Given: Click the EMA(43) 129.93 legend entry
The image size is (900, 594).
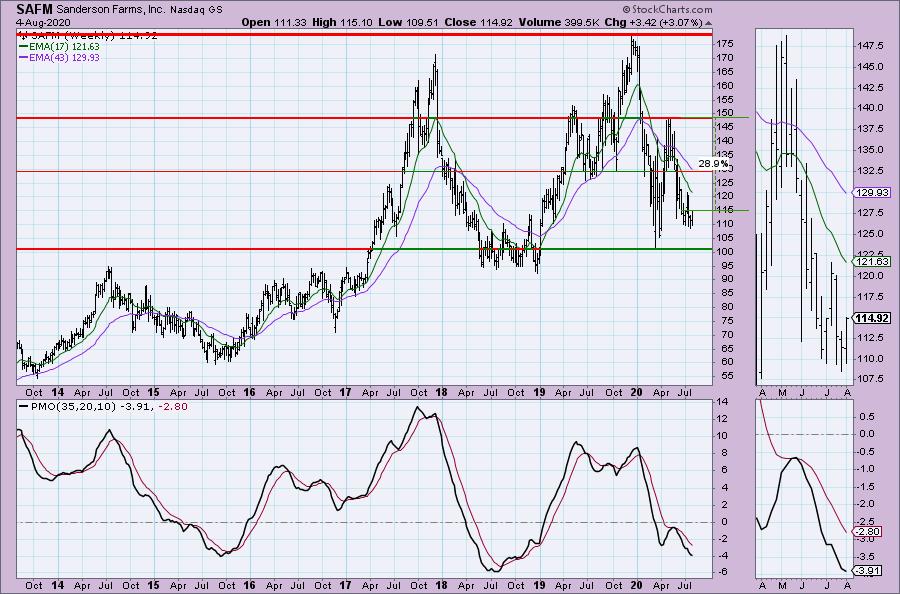Looking at the screenshot, I should click(x=59, y=57).
